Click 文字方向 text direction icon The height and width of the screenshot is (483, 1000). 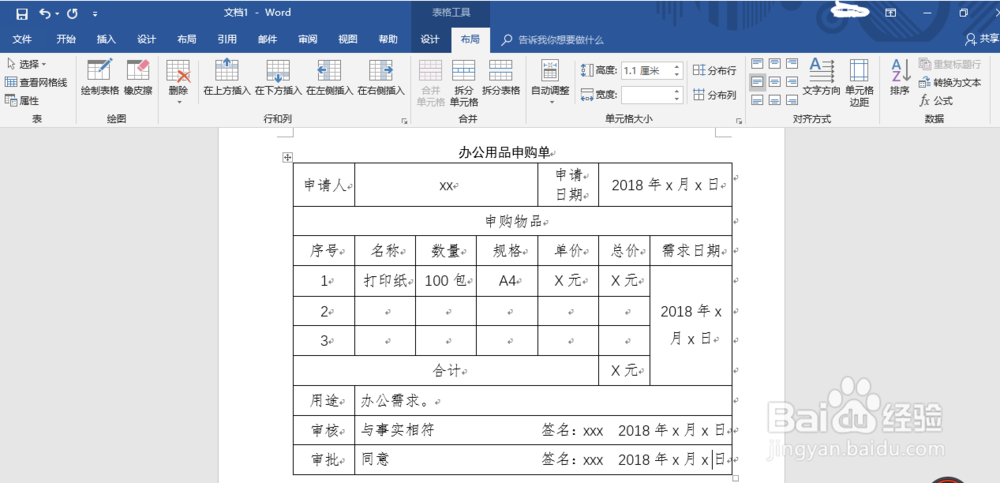(x=821, y=77)
